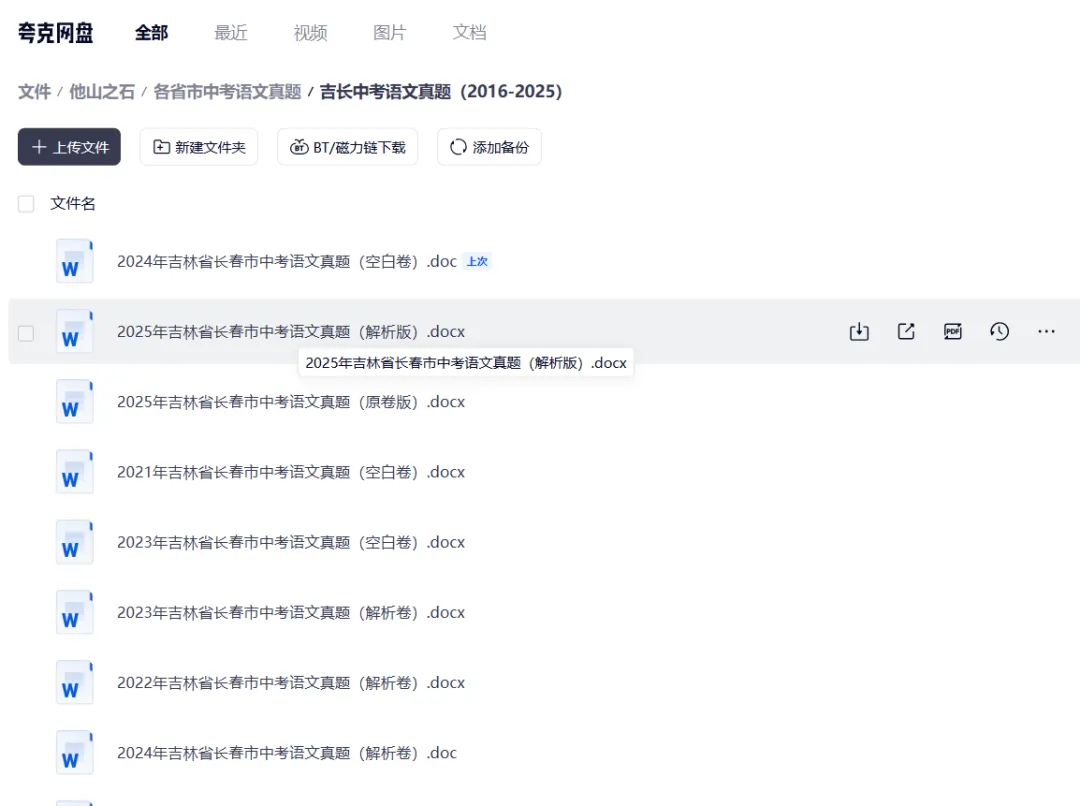Viewport: 1080px width, 806px height.
Task: Download the 2025 解析版 docx file
Action: (859, 331)
